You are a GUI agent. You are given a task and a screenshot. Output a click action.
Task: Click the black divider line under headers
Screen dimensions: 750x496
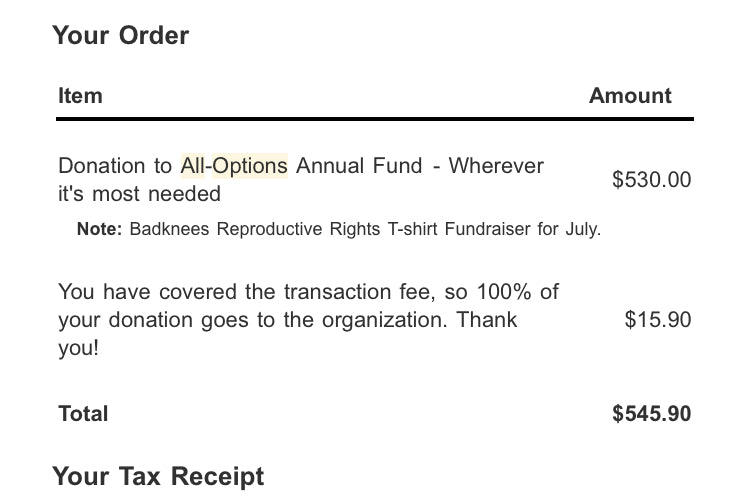pos(375,119)
